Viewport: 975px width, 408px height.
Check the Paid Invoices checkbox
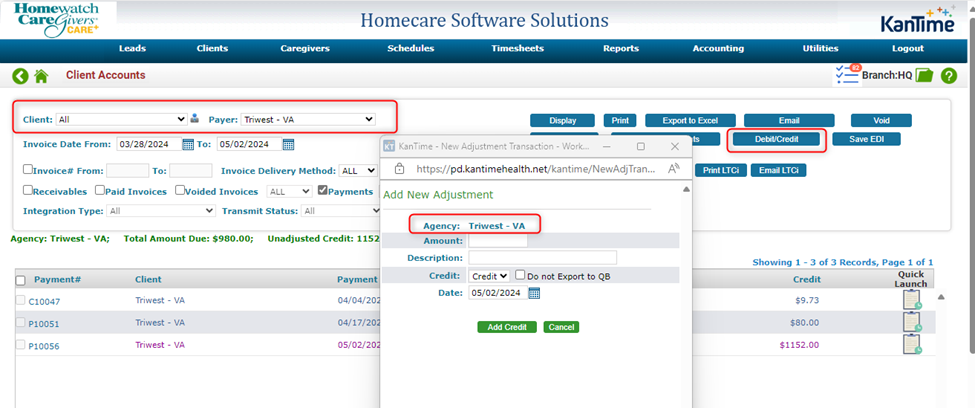tap(101, 190)
